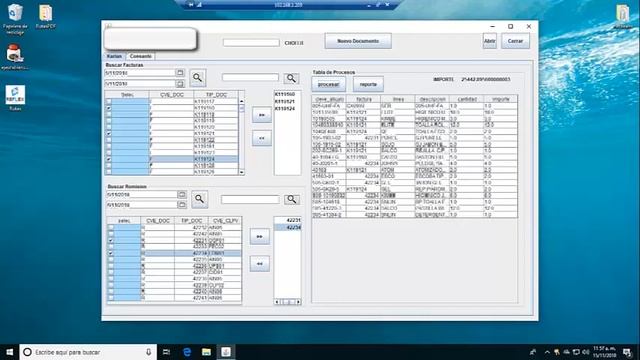Click the magnifier beside the remisiones filter box
640x360 pixels.
click(x=291, y=199)
